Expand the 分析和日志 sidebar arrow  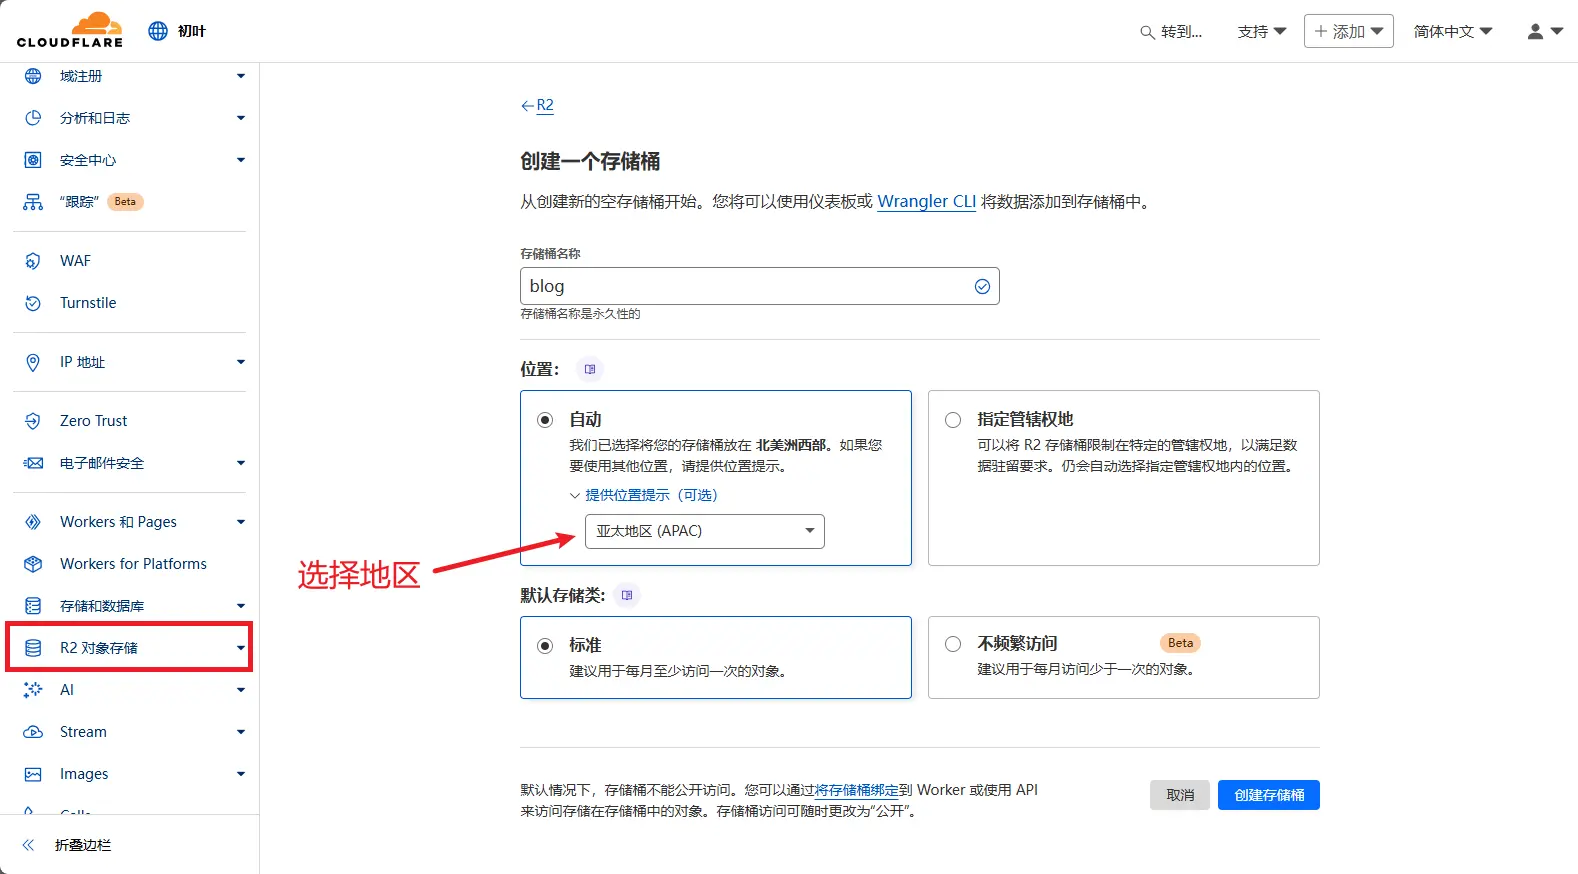coord(241,118)
